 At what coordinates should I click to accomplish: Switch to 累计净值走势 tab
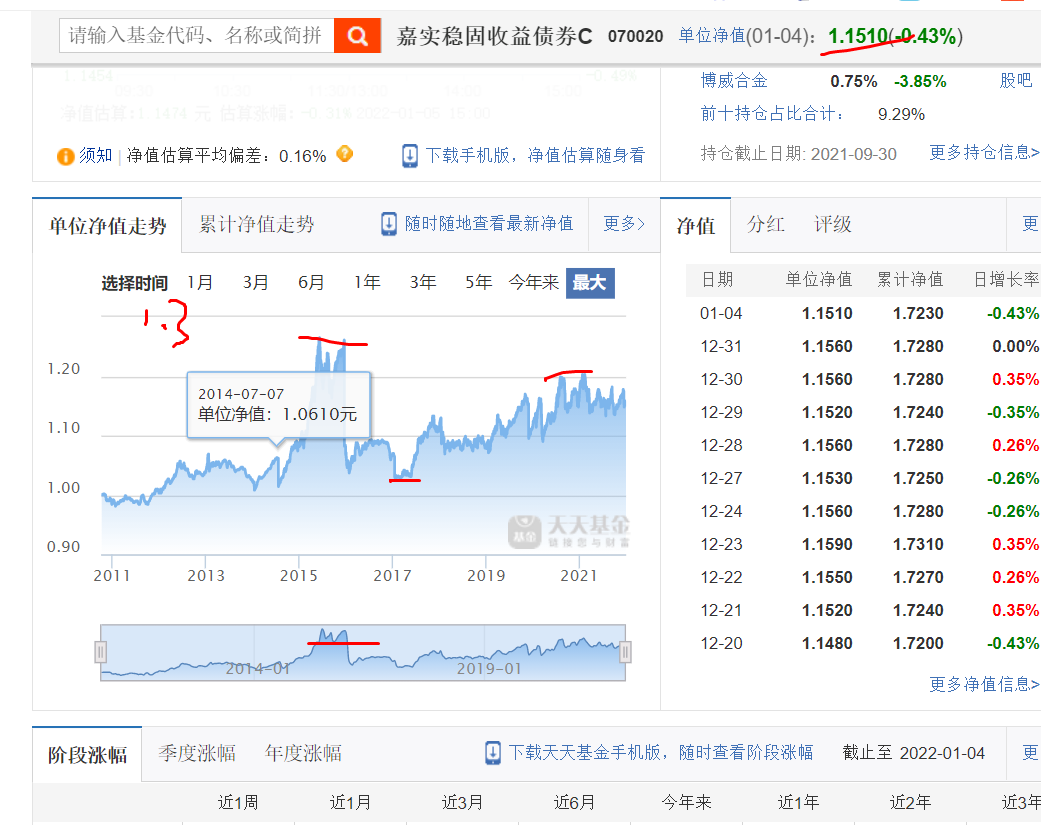(256, 224)
